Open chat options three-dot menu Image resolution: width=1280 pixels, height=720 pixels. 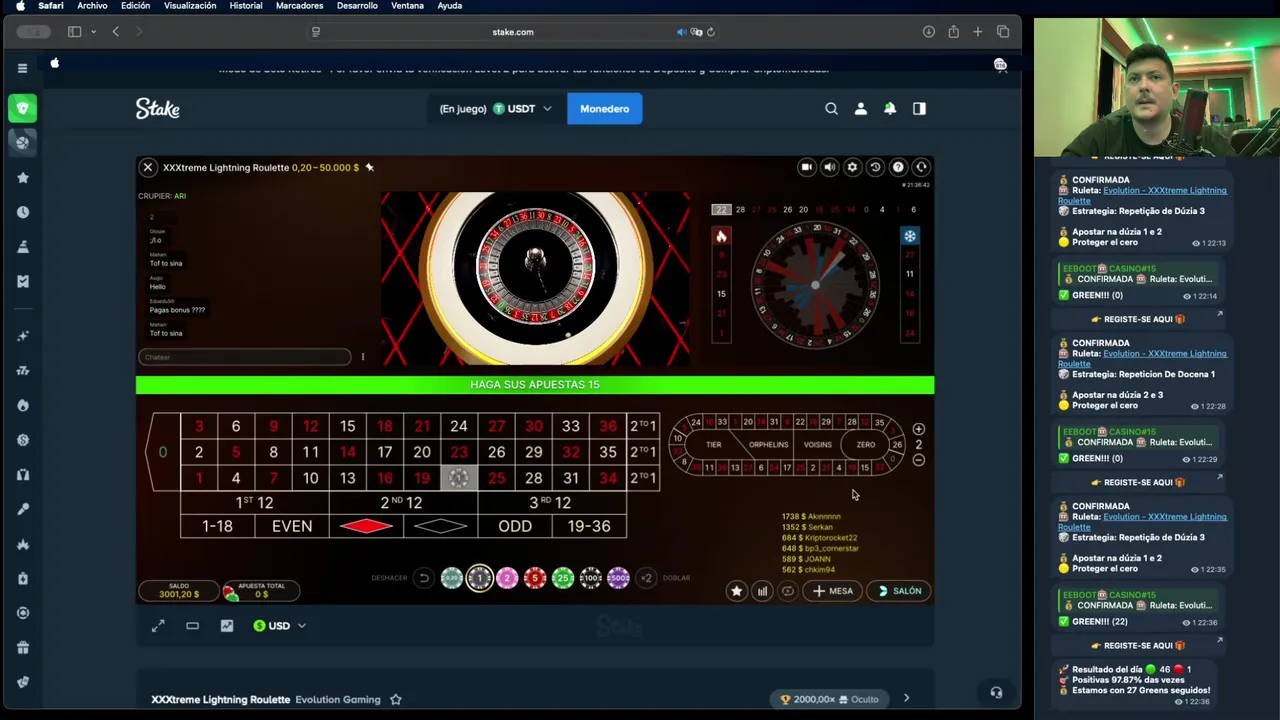point(363,357)
